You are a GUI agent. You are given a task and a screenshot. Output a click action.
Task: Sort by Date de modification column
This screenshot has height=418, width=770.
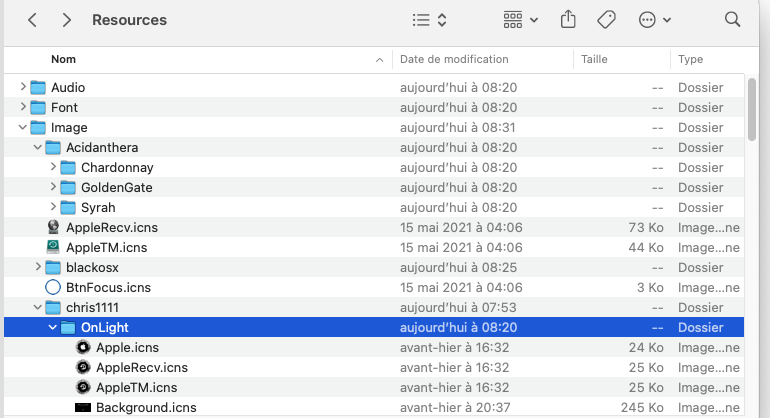(x=454, y=59)
